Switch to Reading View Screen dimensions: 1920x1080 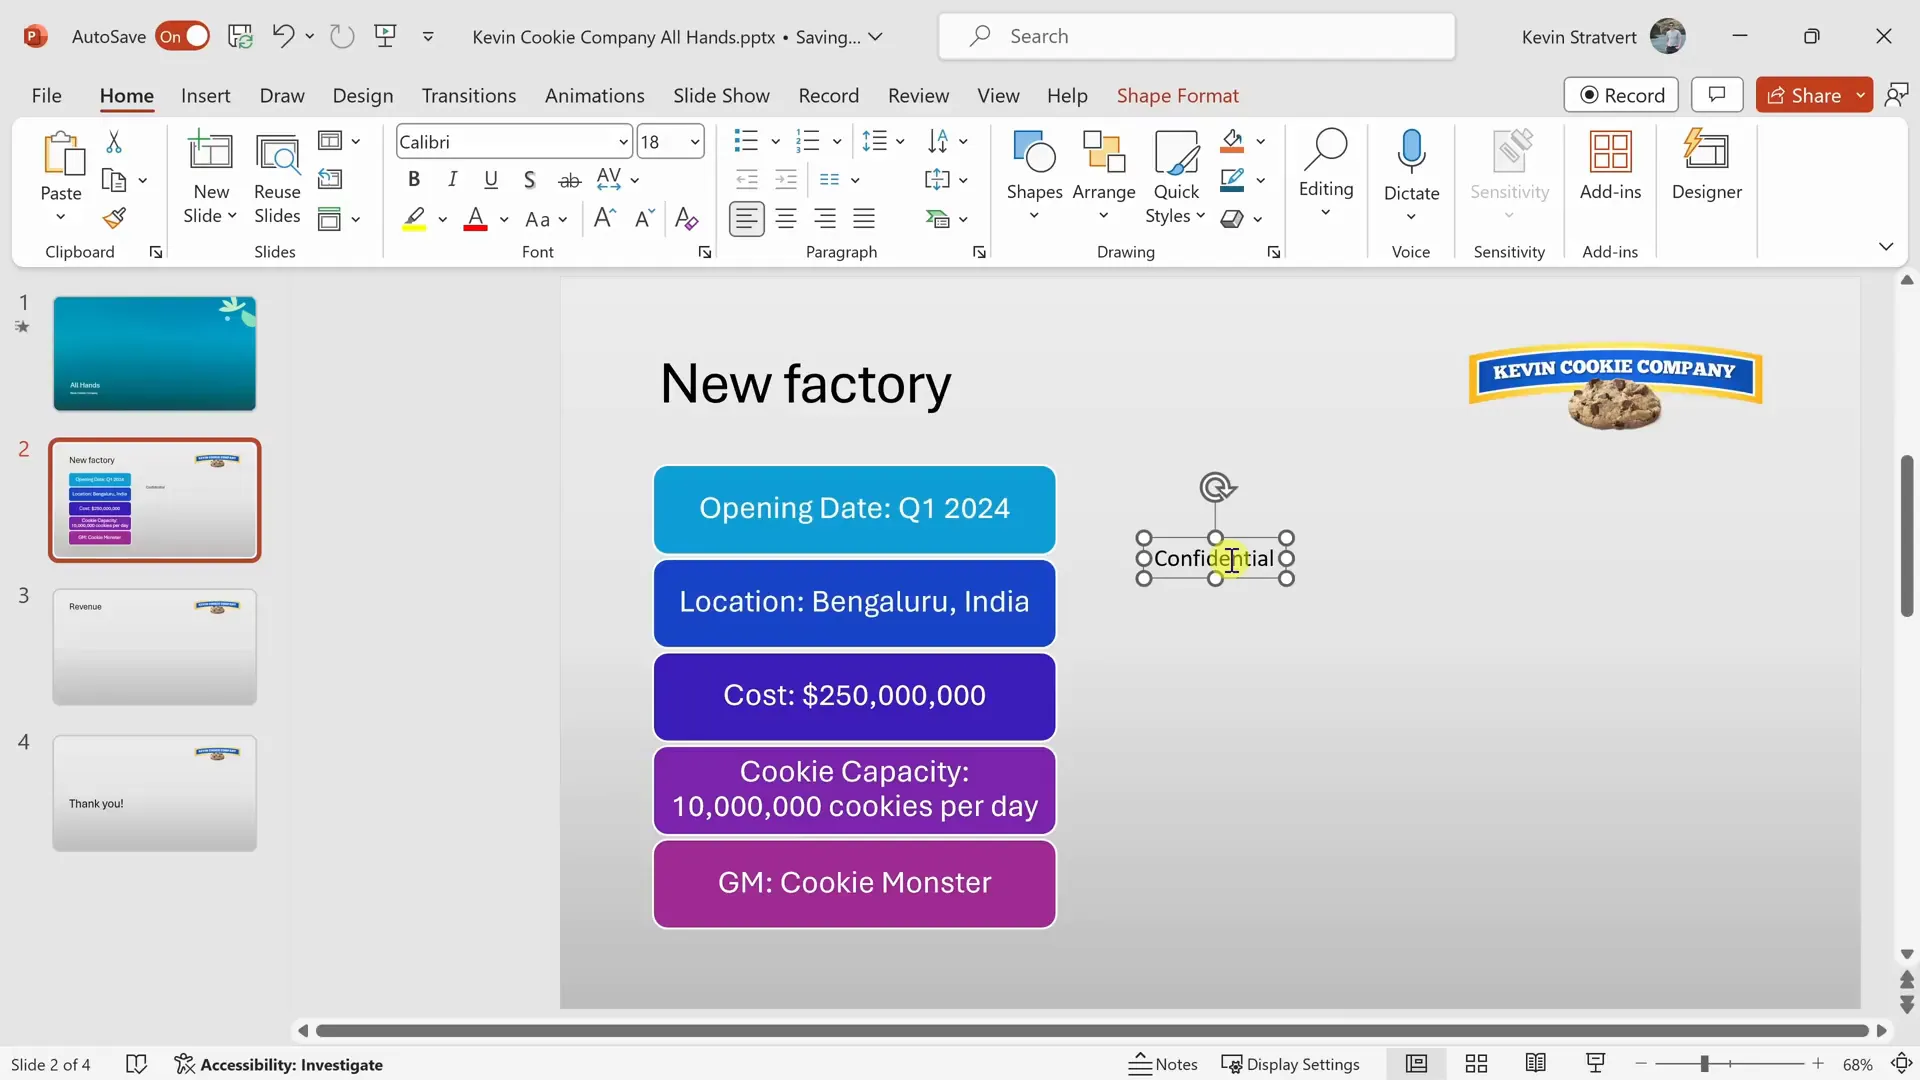point(1536,1064)
